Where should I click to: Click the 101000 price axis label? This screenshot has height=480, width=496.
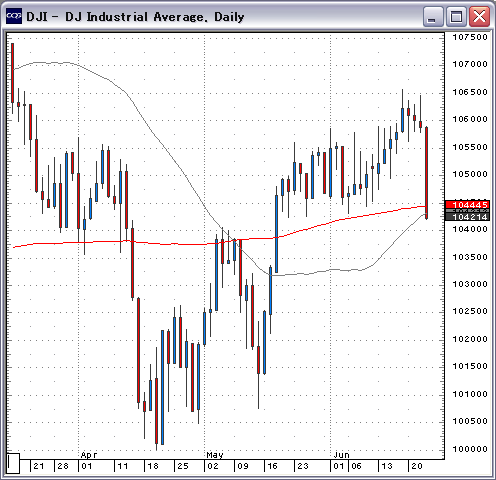470,394
